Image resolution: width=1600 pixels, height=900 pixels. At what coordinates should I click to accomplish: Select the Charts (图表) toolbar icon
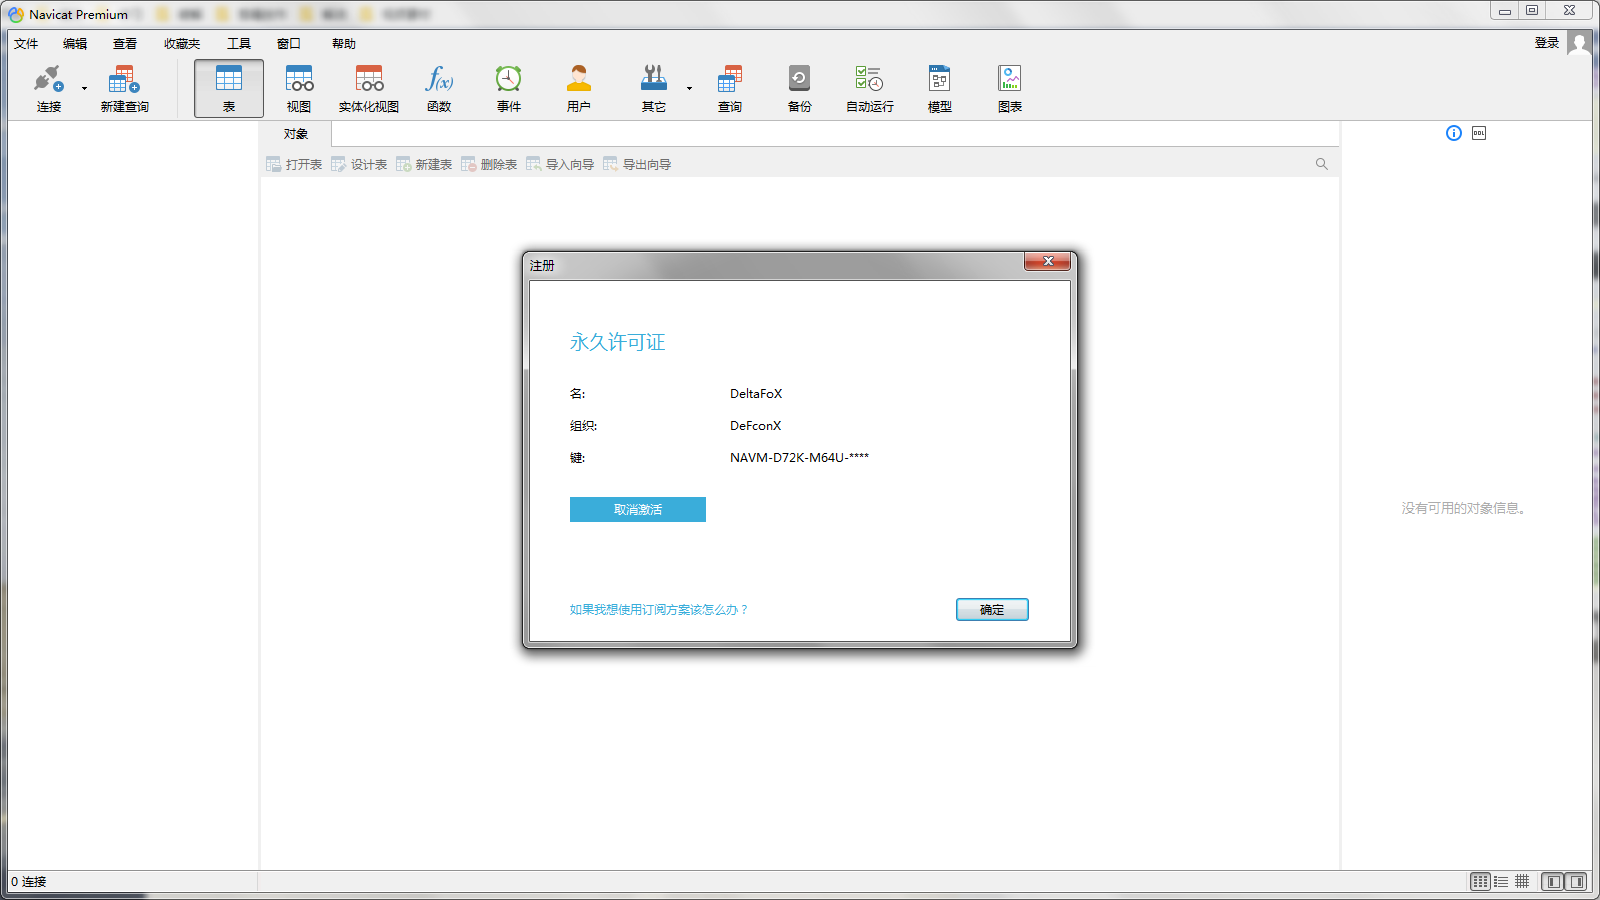pos(1010,89)
